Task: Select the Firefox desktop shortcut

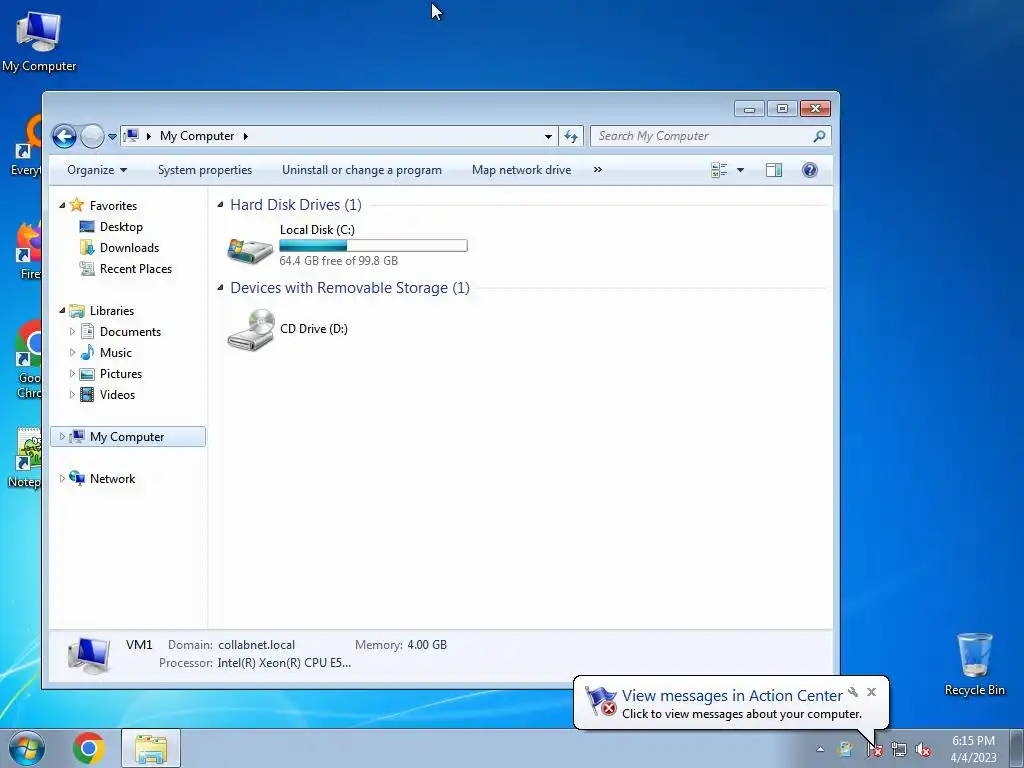Action: pos(27,251)
